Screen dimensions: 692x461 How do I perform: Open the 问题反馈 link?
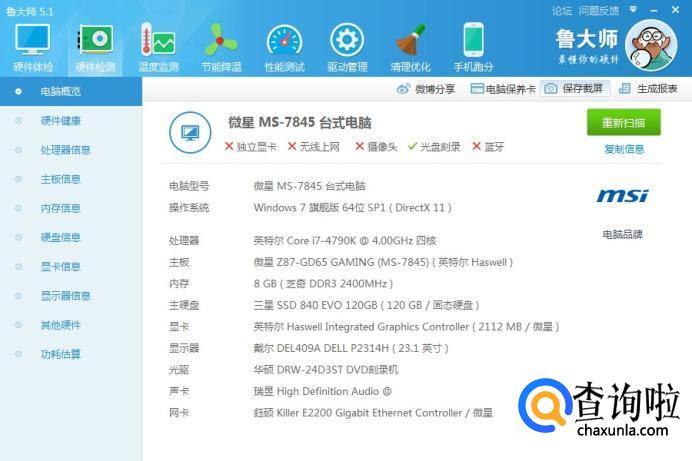599,11
